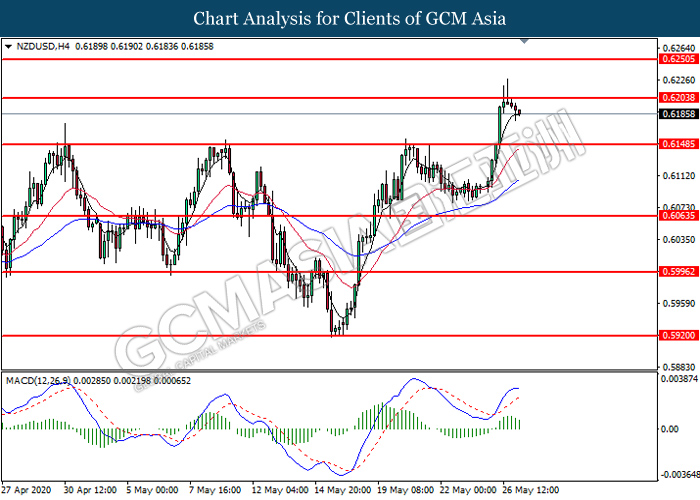Screen dimensions: 700x500
Task: Click the 27 Apr 2020 date label
Action: (26, 490)
